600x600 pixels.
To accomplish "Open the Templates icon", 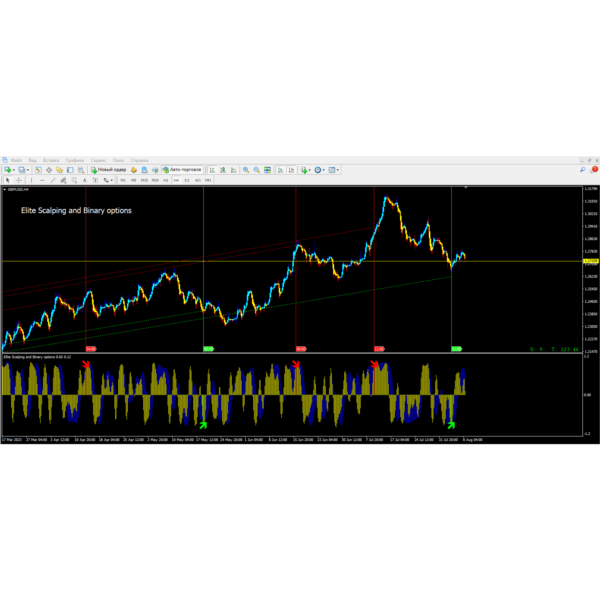I will point(332,170).
